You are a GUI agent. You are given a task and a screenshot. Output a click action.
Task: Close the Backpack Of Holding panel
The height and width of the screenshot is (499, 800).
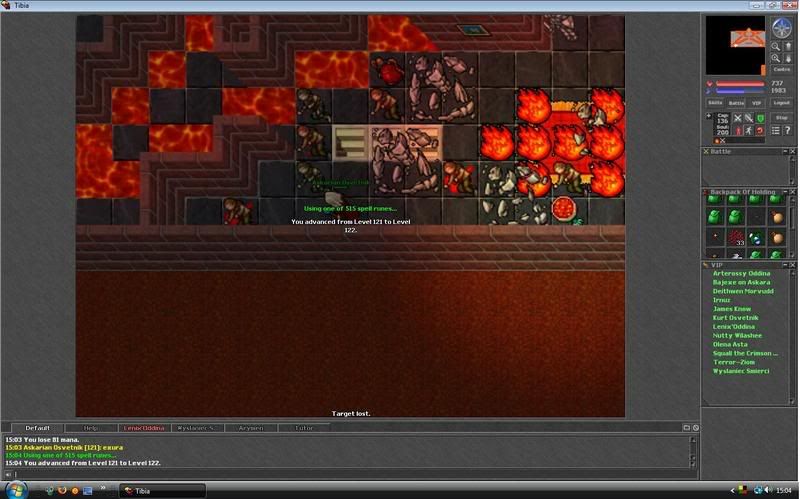793,192
